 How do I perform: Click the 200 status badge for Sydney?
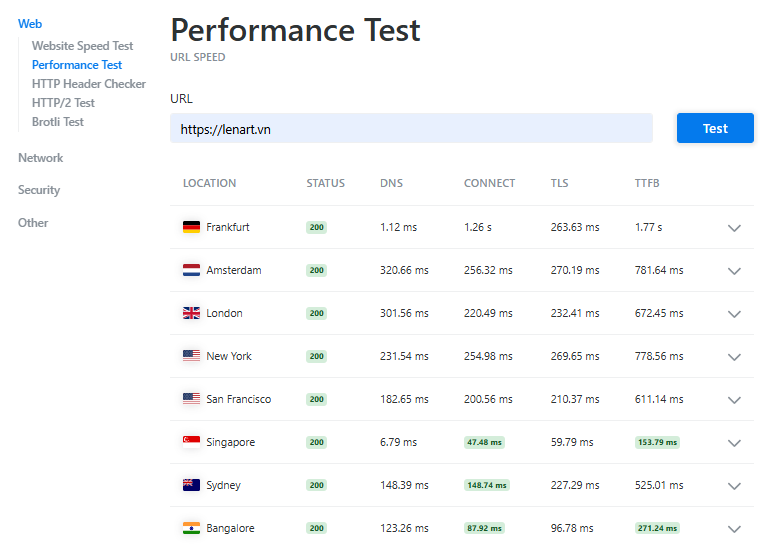pyautogui.click(x=317, y=485)
